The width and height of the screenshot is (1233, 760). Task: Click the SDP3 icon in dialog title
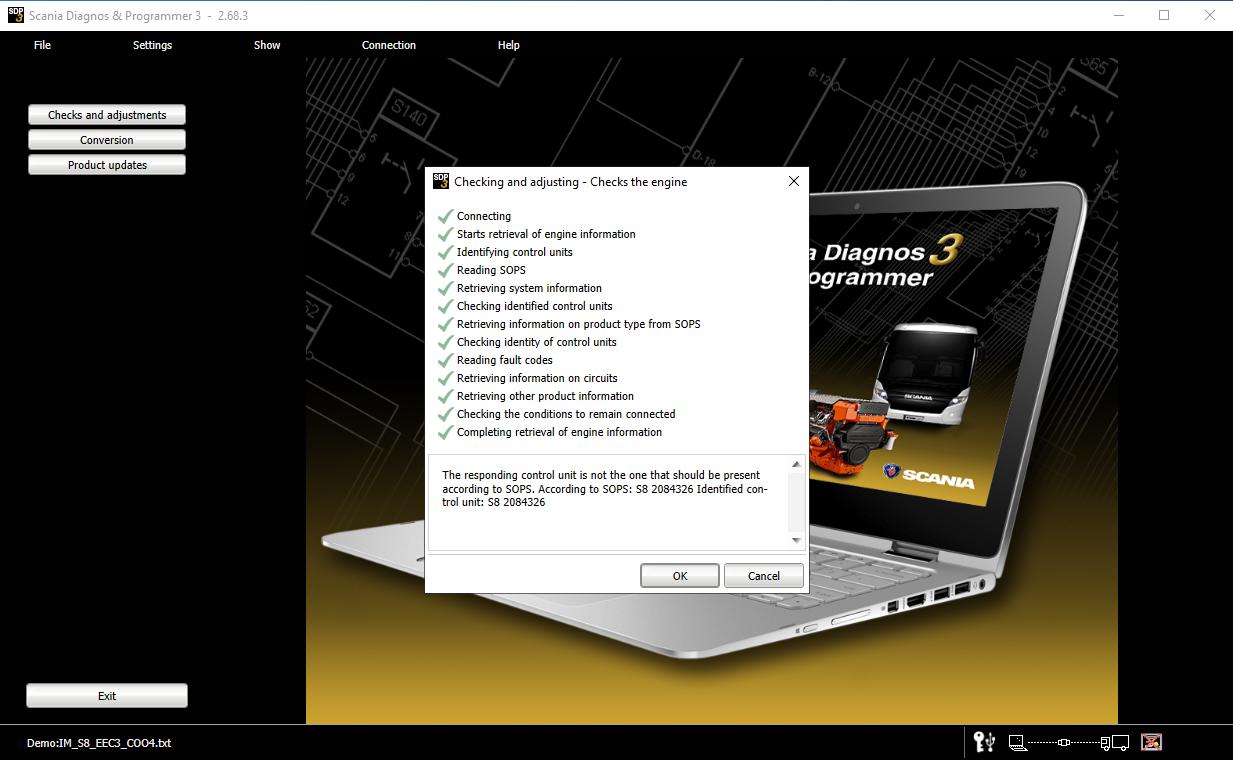pyautogui.click(x=441, y=181)
